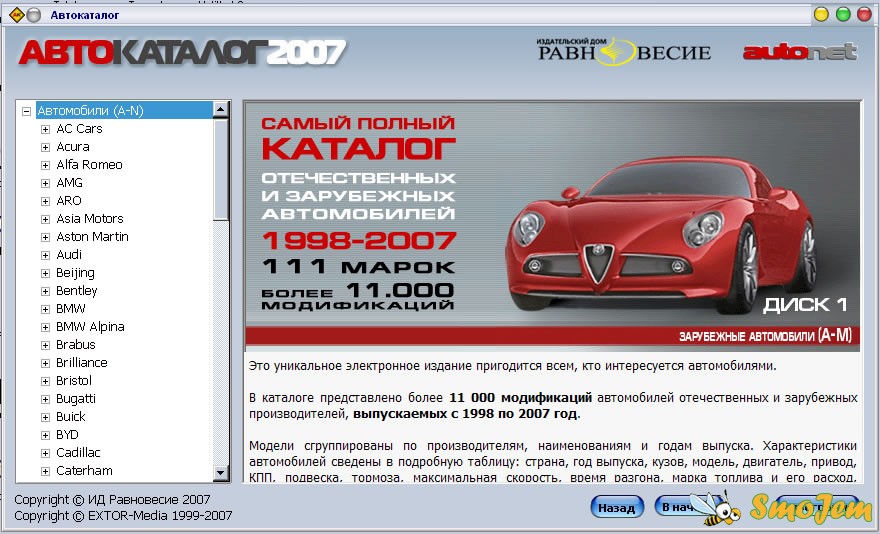Click the brand list scroll-up arrow
The image size is (880, 534).
(x=221, y=109)
